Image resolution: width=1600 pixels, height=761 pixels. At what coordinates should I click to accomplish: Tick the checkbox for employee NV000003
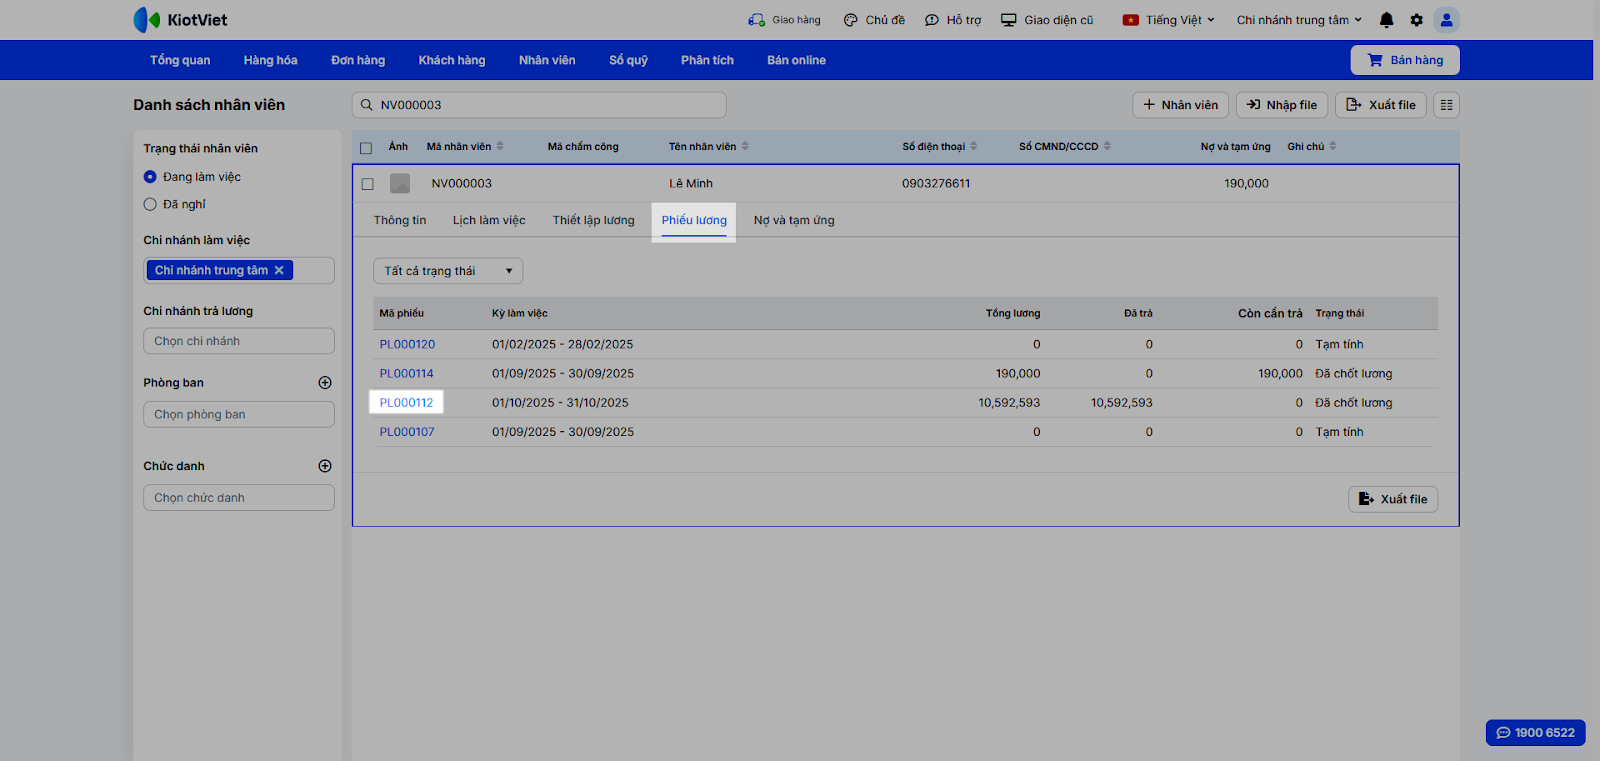click(x=367, y=184)
